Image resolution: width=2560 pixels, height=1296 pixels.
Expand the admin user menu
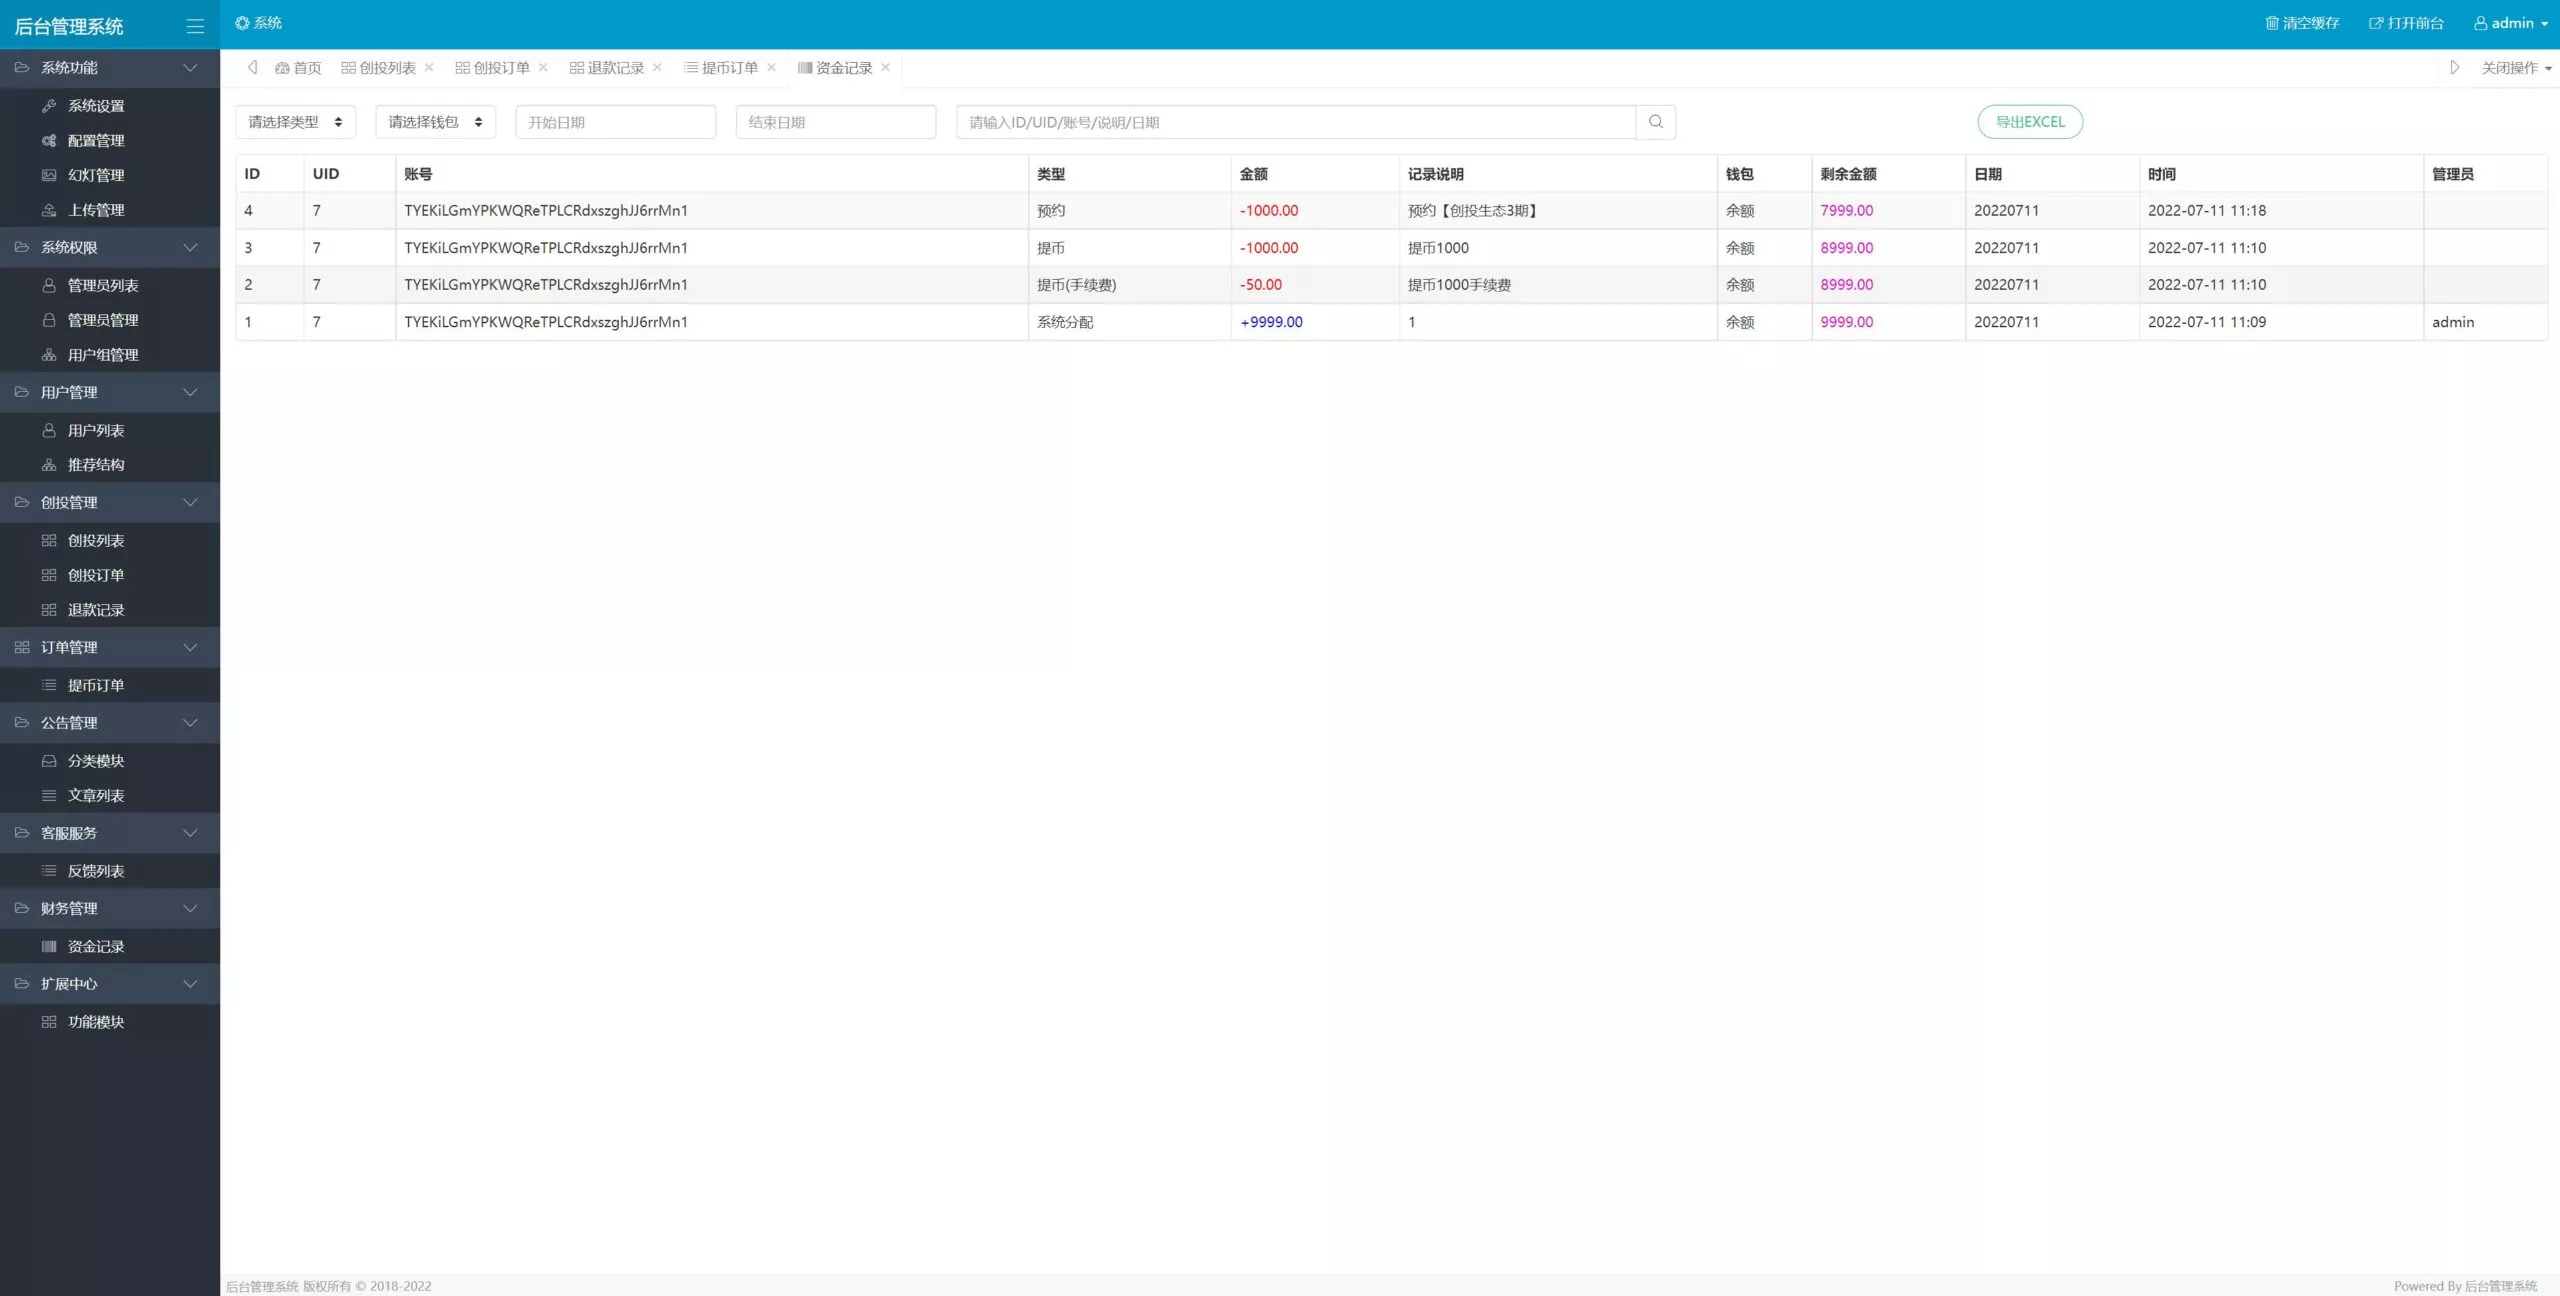coord(2510,23)
